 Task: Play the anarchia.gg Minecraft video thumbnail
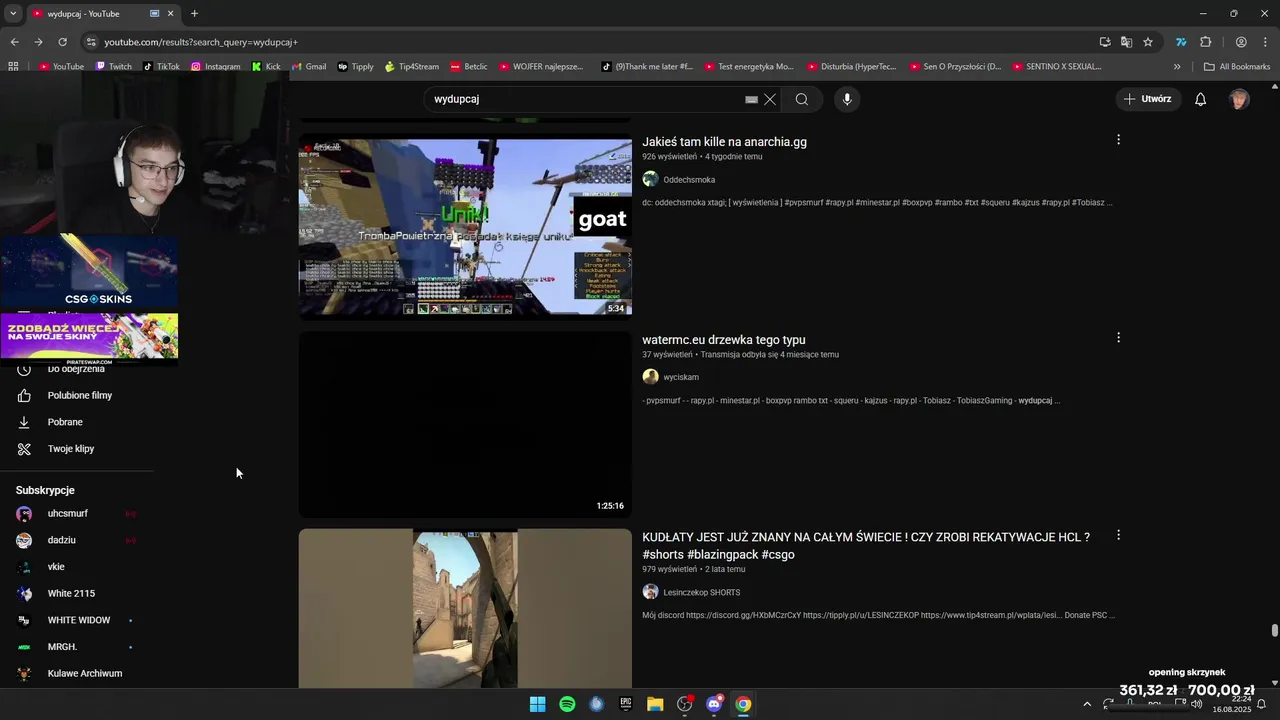click(x=465, y=227)
